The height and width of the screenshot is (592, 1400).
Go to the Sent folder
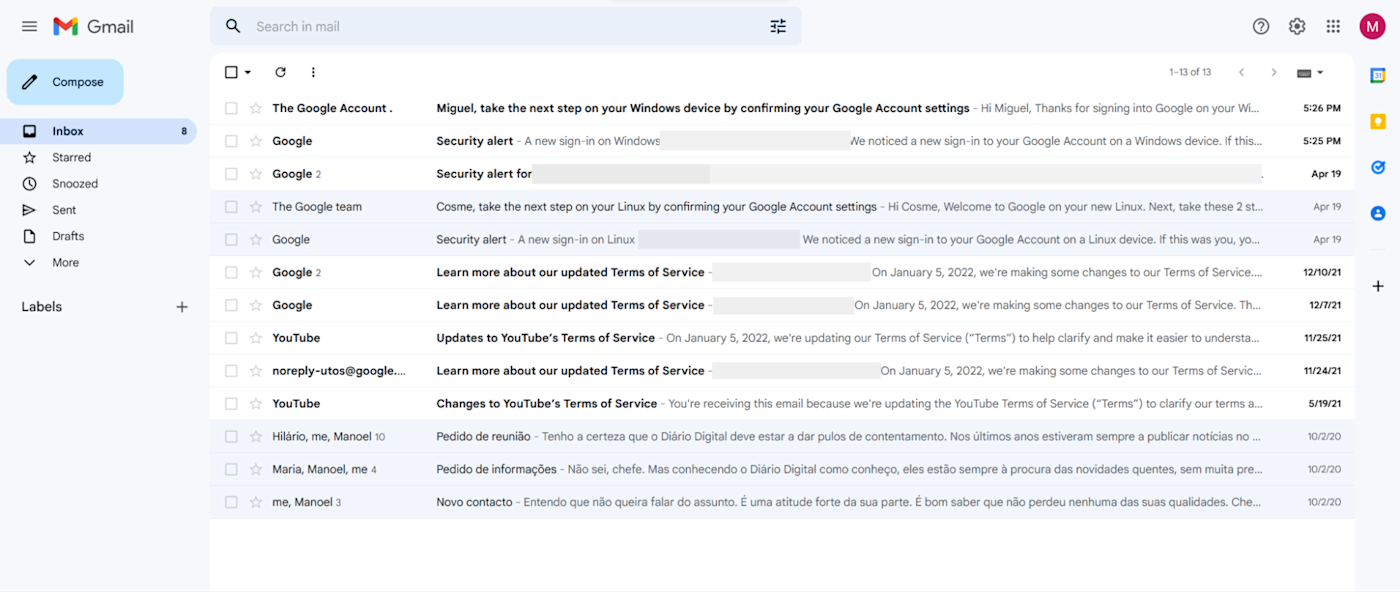click(x=64, y=210)
